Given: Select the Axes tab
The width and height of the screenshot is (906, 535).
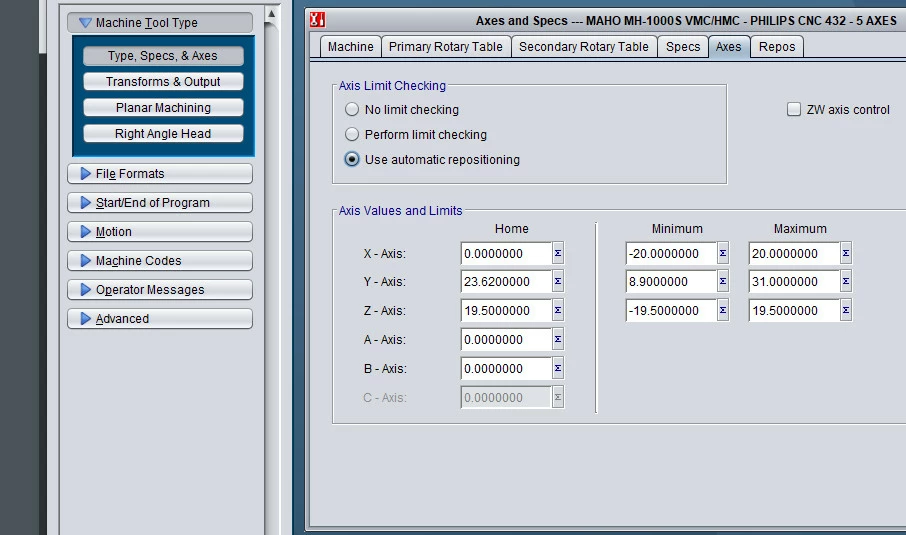Looking at the screenshot, I should (729, 46).
